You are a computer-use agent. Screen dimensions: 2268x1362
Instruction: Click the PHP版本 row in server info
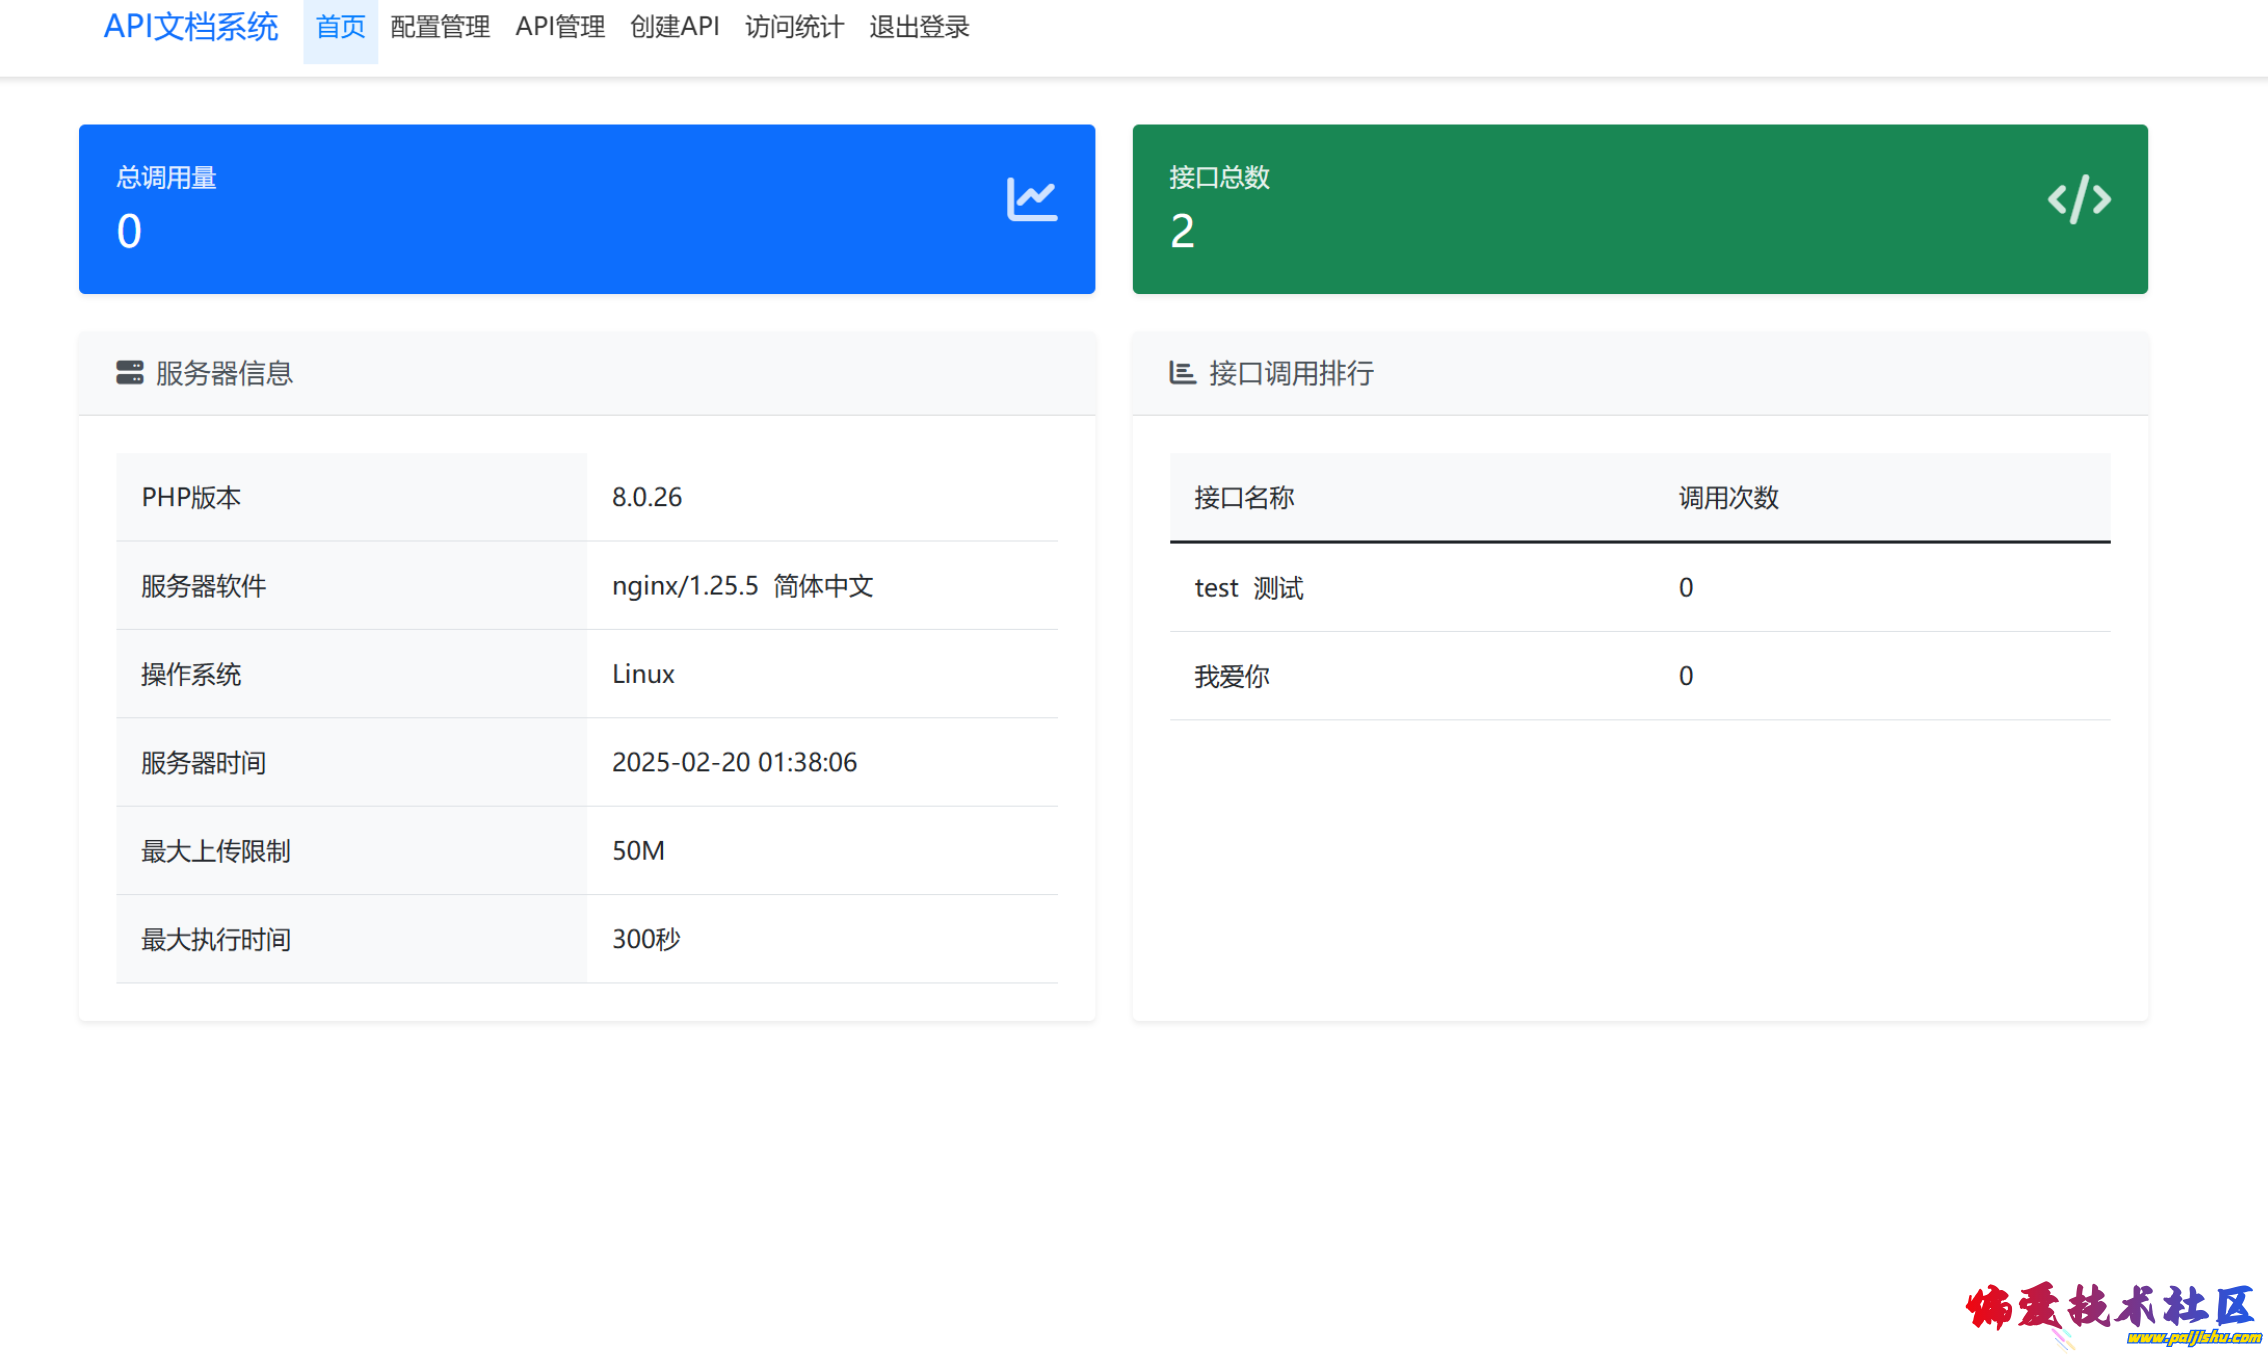191,497
